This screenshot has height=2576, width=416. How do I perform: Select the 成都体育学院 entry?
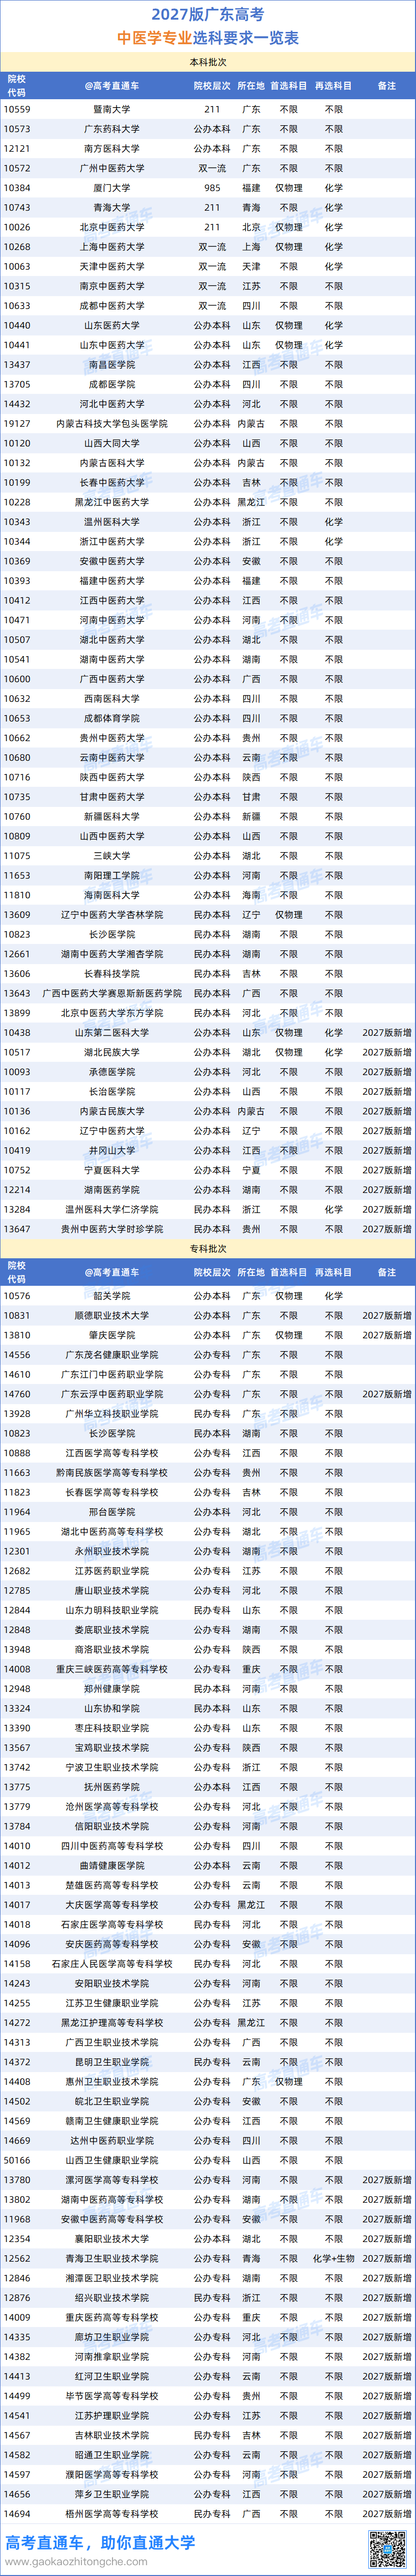pyautogui.click(x=112, y=718)
